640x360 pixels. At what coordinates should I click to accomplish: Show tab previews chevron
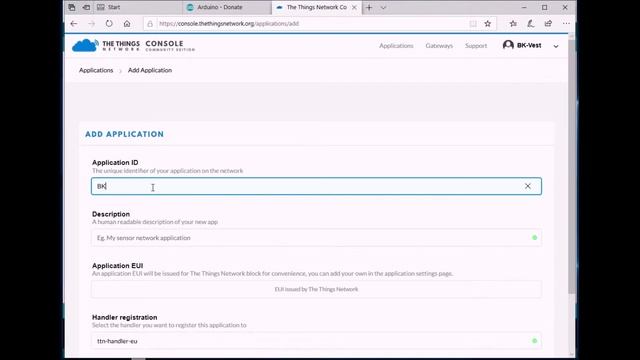(x=383, y=7)
